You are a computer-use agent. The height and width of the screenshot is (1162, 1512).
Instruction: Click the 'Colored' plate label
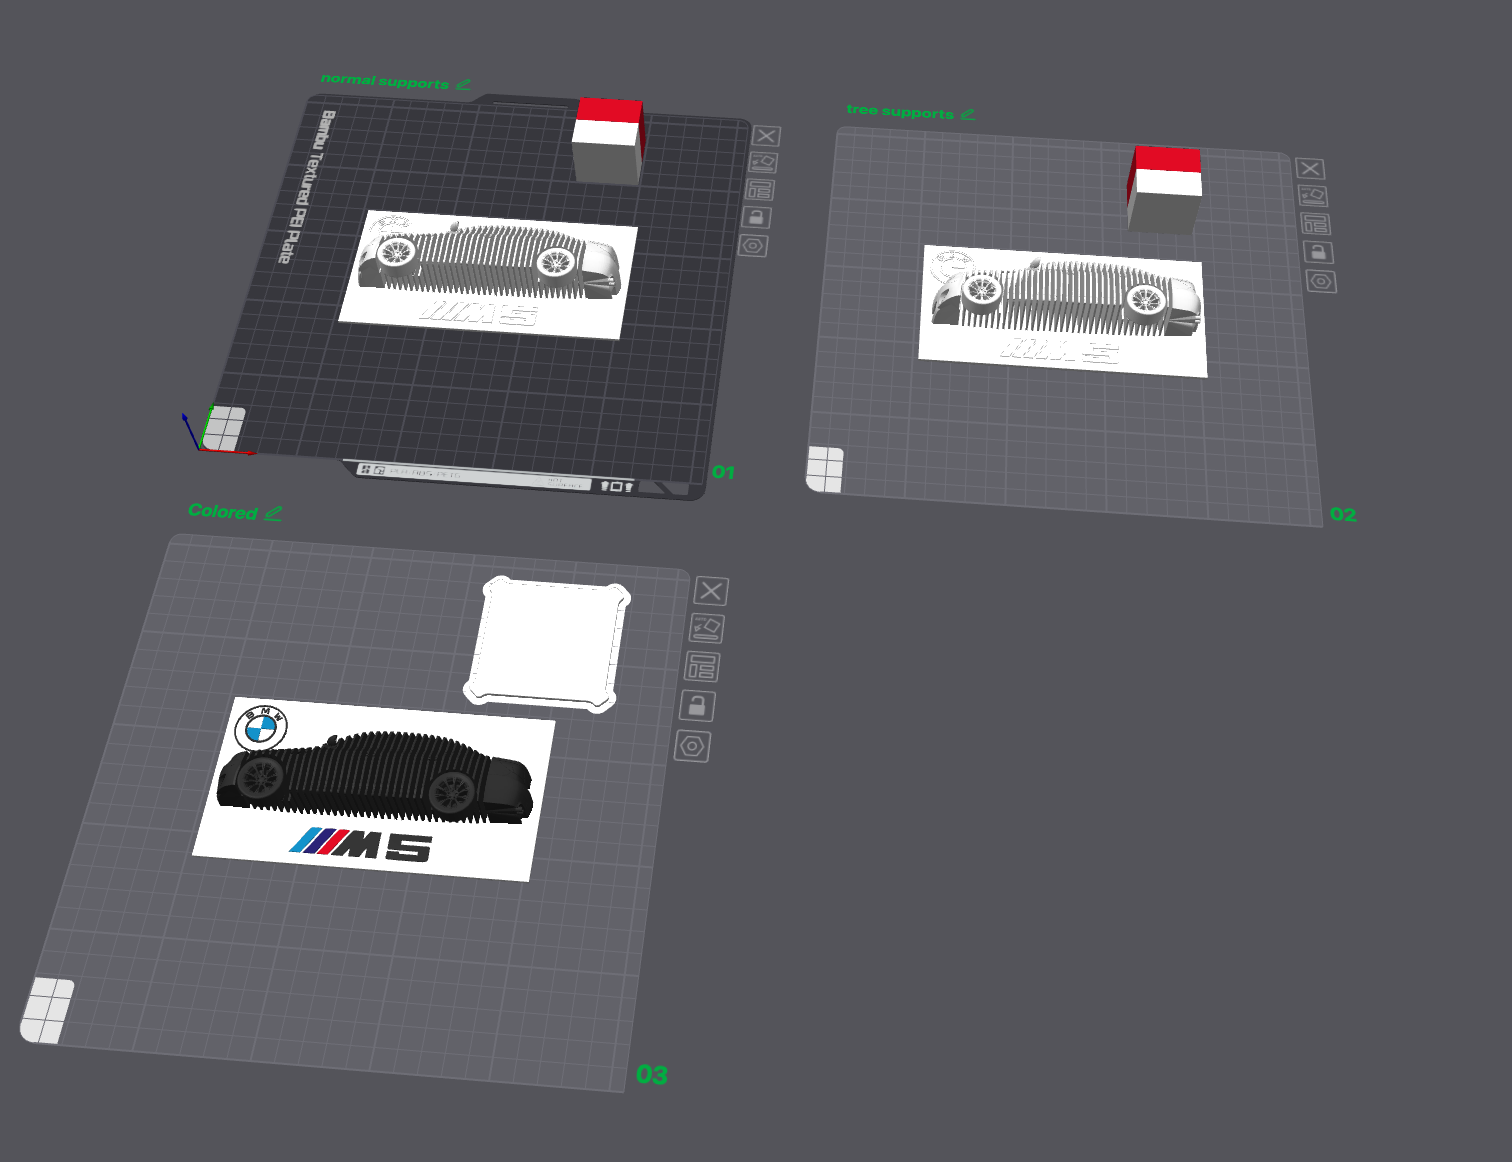coord(223,511)
